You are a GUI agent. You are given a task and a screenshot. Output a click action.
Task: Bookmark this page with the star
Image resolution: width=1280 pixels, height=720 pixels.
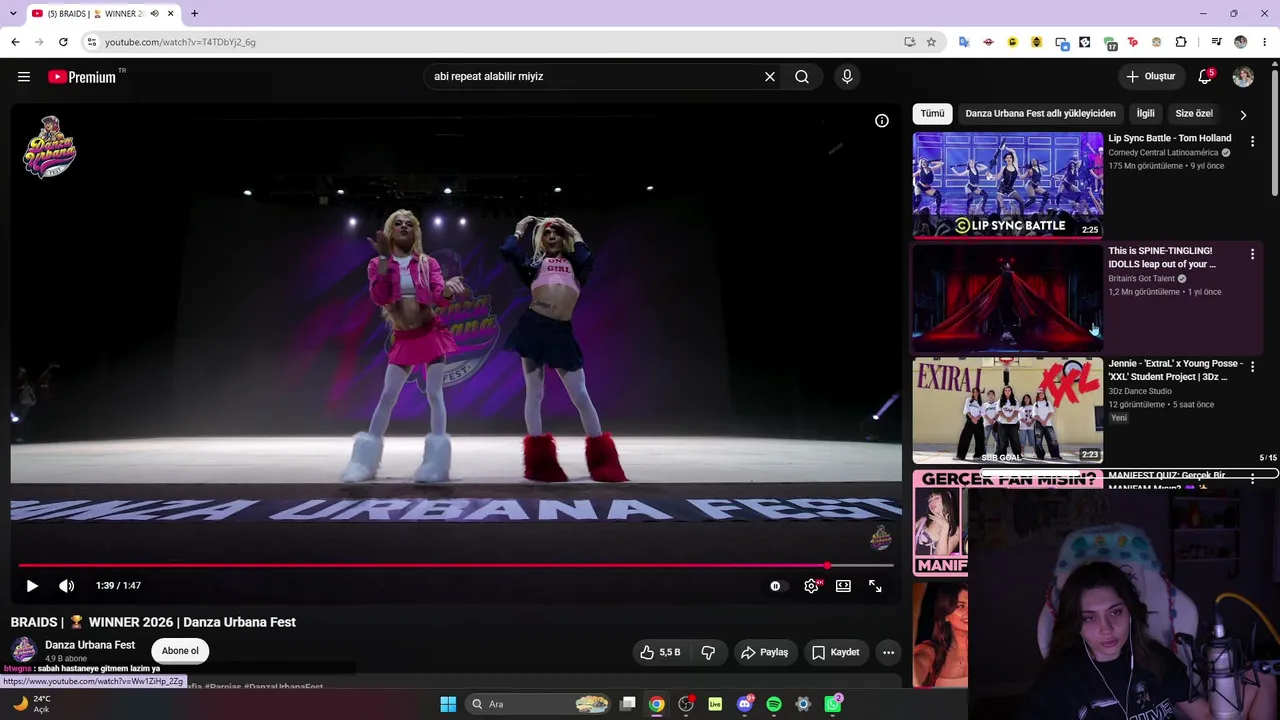[931, 42]
